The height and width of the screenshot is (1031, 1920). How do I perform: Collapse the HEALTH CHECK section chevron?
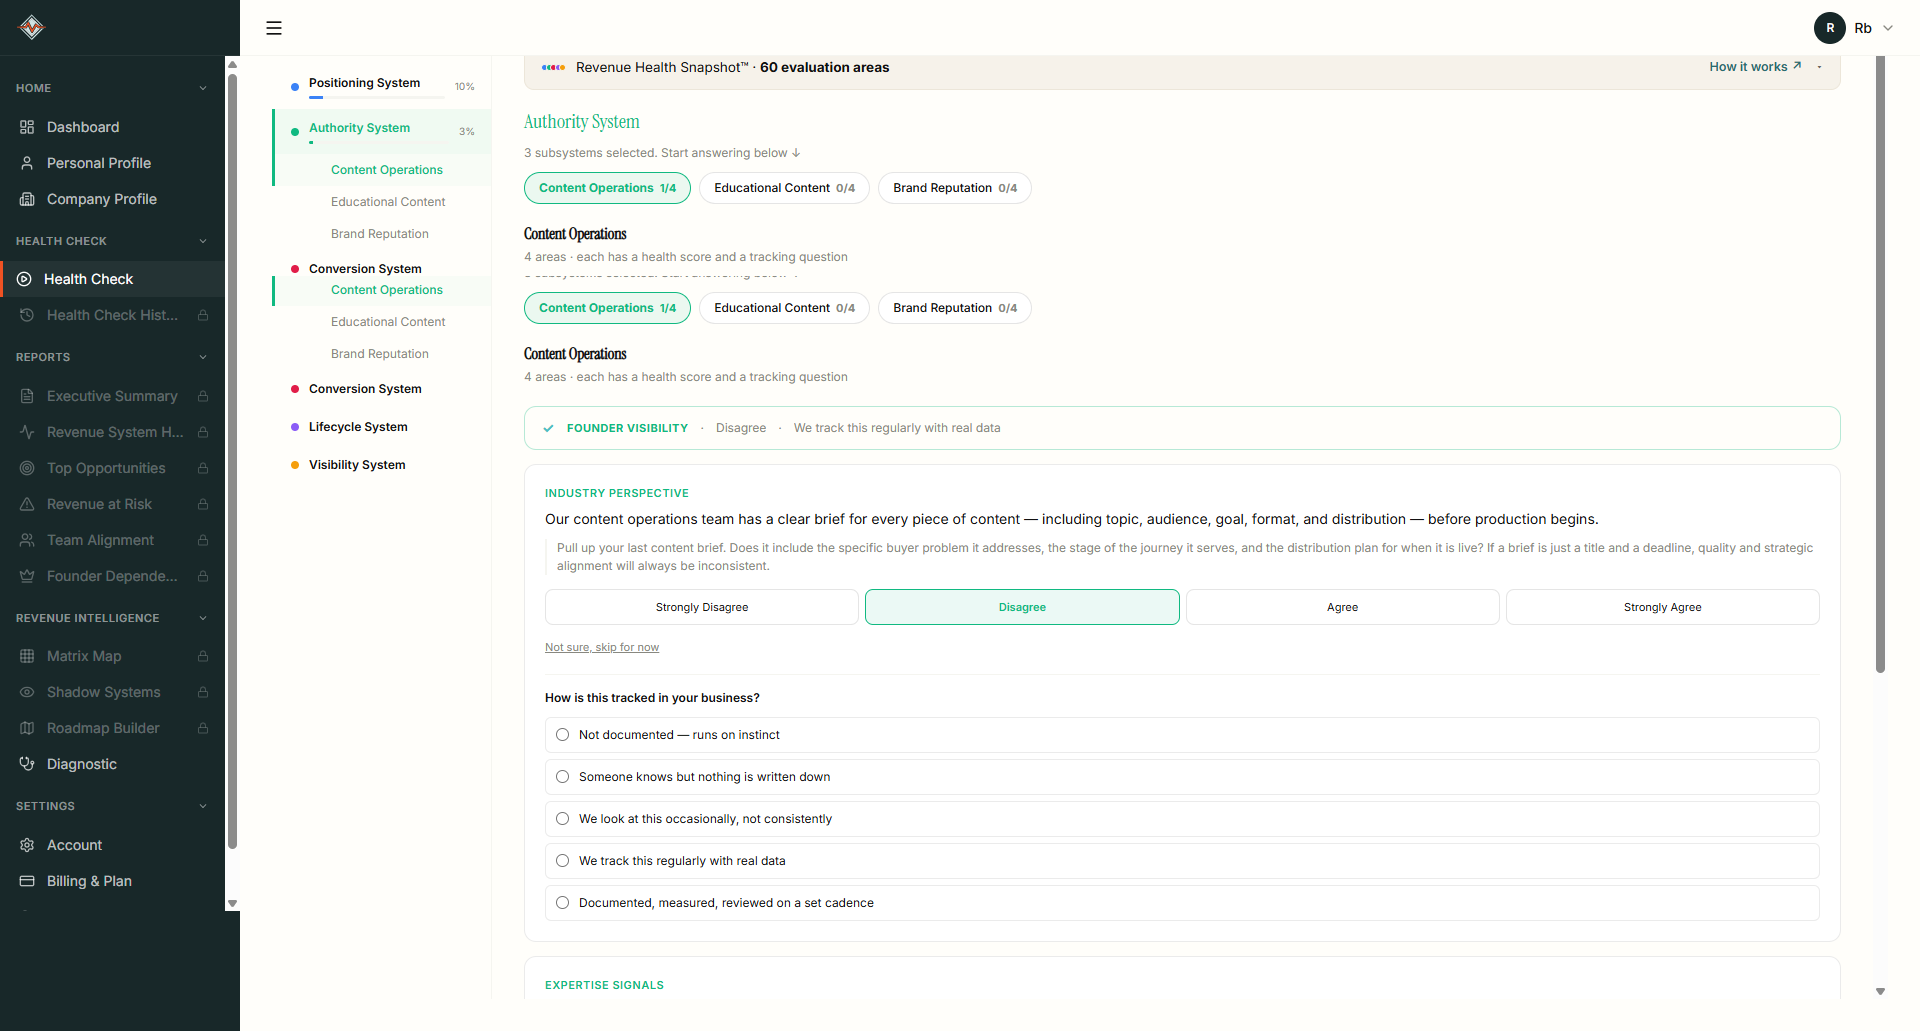203,241
